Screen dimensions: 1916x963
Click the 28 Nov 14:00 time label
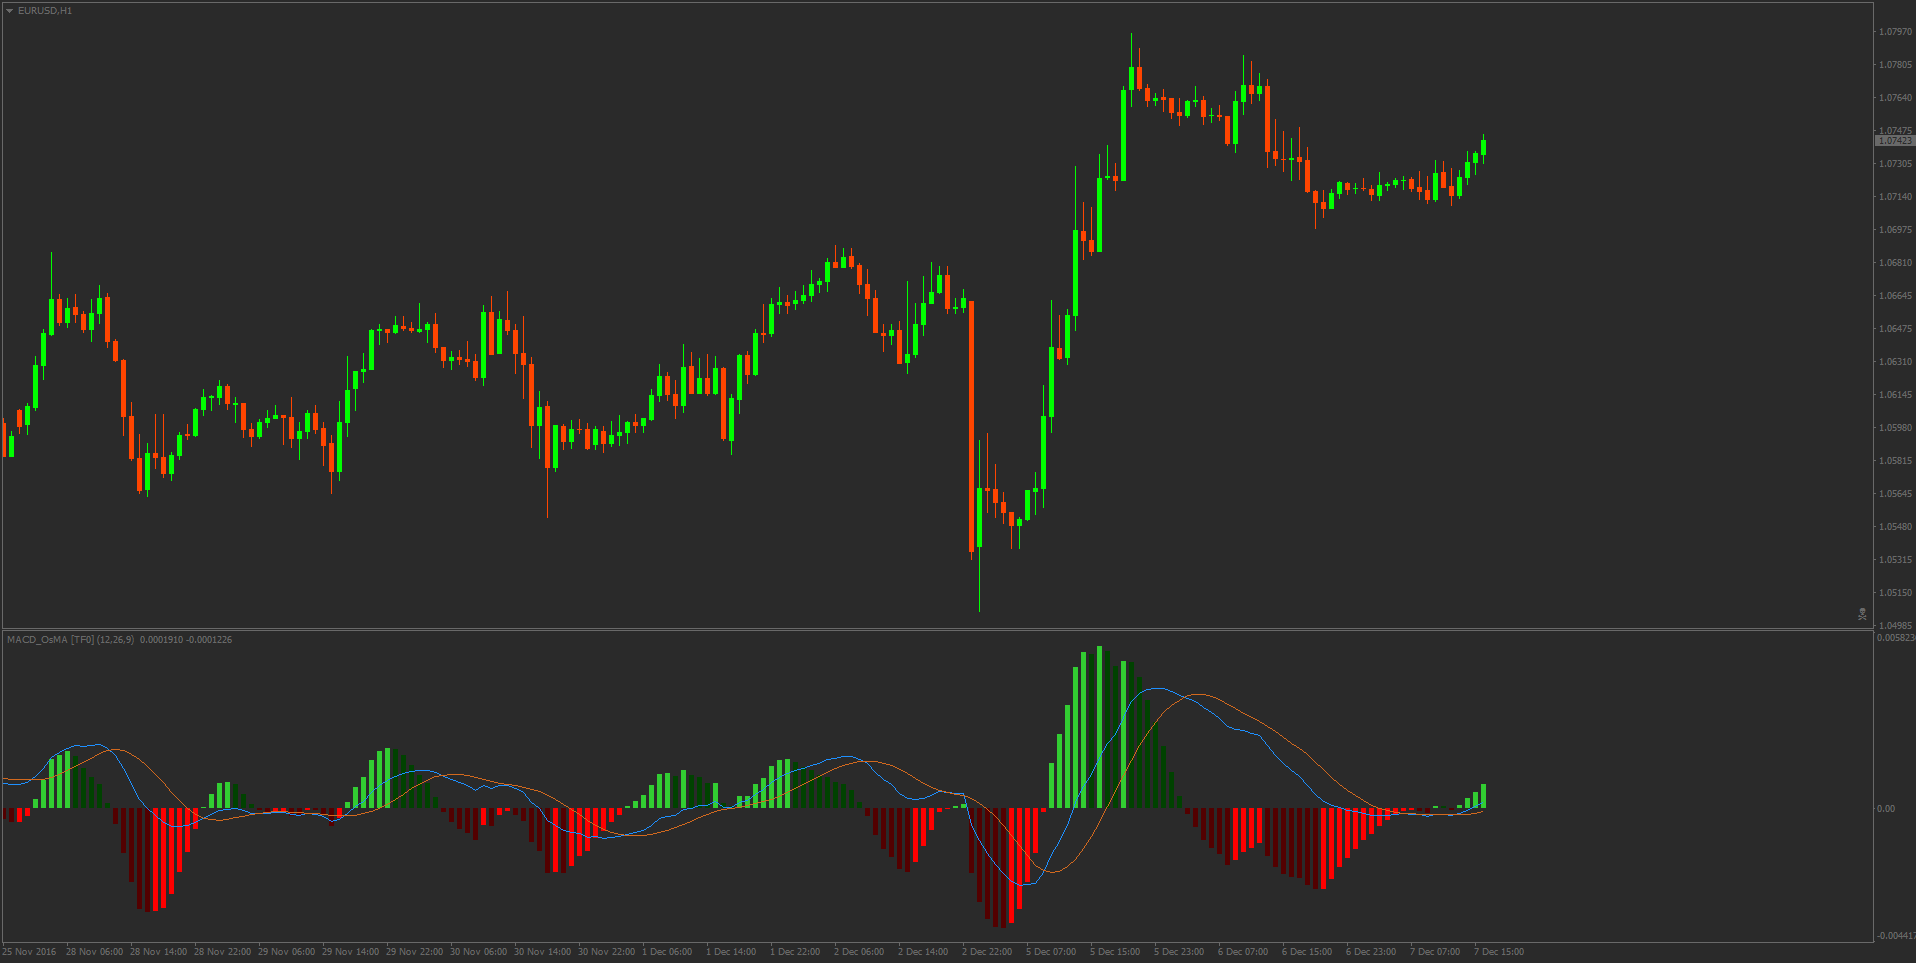tap(158, 952)
